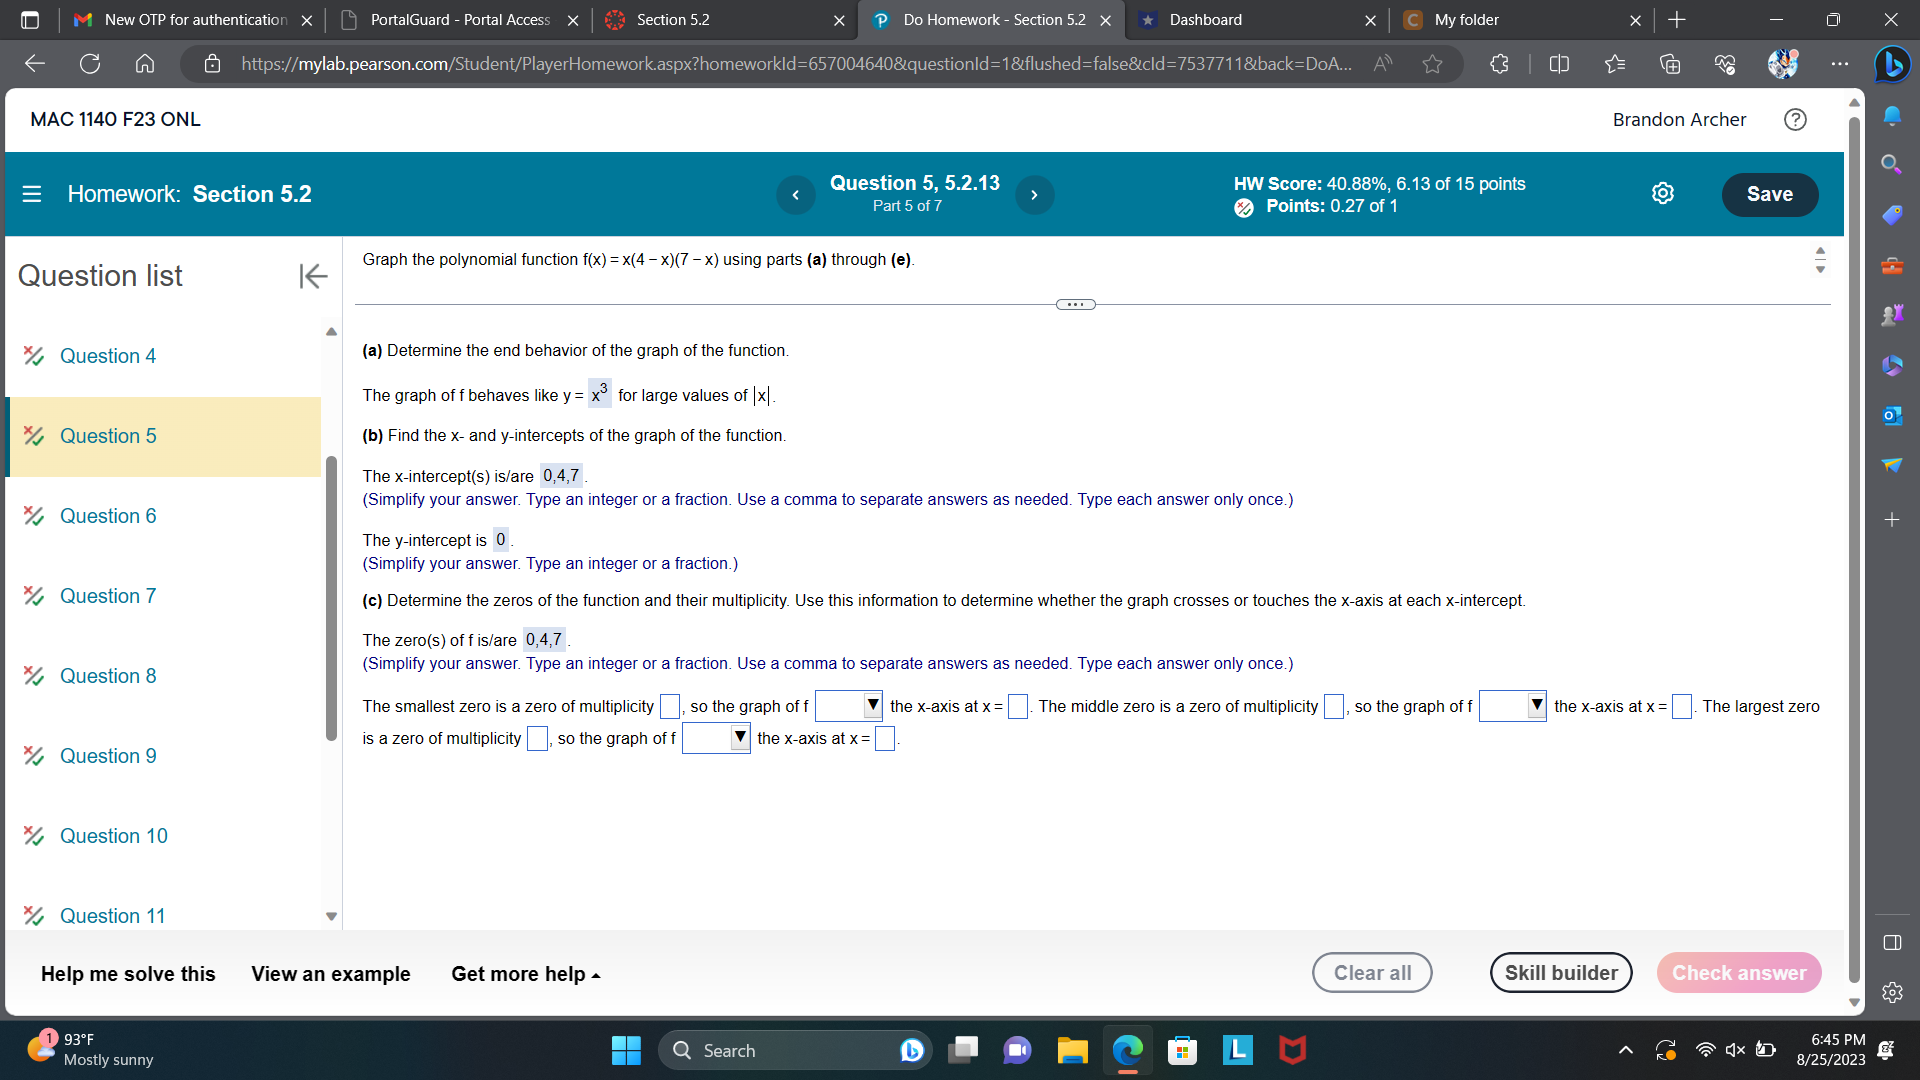Click the help question mark icon
Viewport: 1920px width, 1080px height.
[1795, 120]
